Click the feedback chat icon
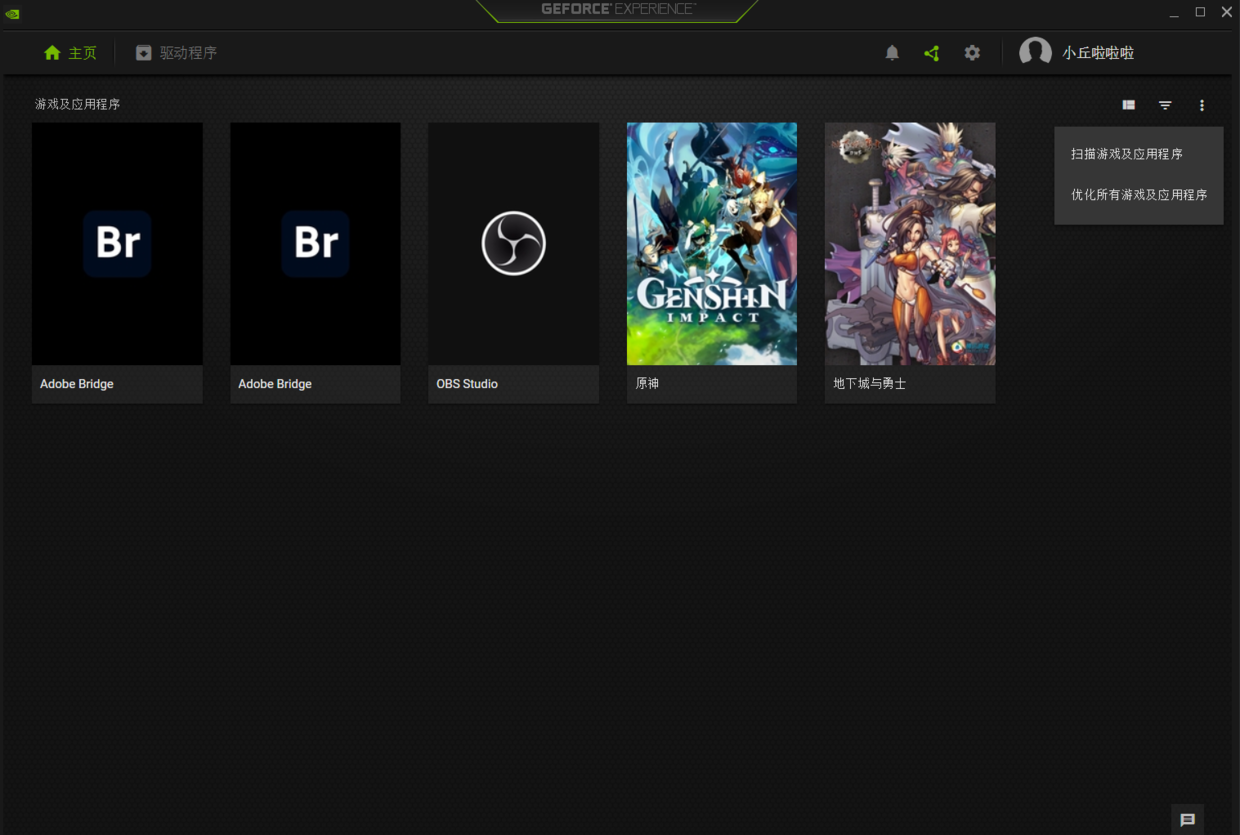The width and height of the screenshot is (1240, 835). tap(1187, 820)
